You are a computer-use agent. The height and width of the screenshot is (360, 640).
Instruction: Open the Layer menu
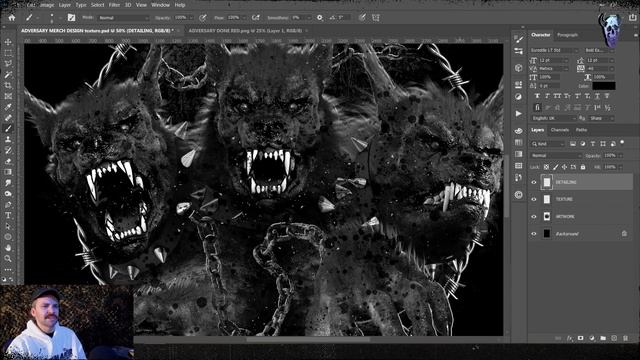pyautogui.click(x=65, y=5)
